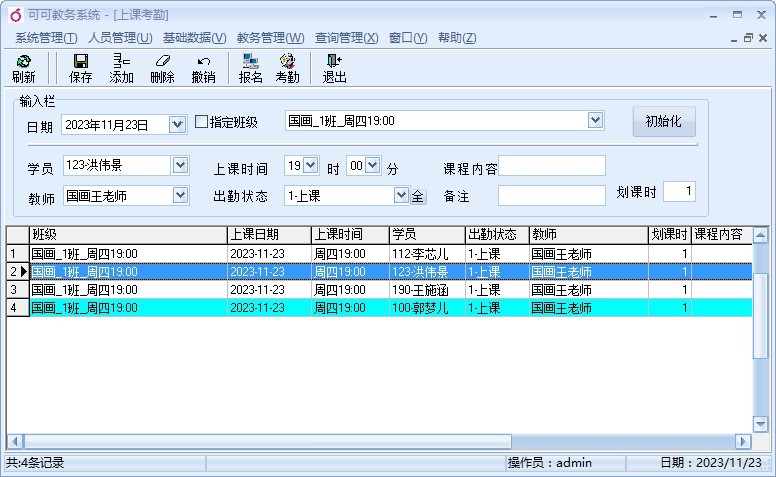Open the 人员管理(U) menu
The width and height of the screenshot is (776, 477).
pyautogui.click(x=120, y=38)
